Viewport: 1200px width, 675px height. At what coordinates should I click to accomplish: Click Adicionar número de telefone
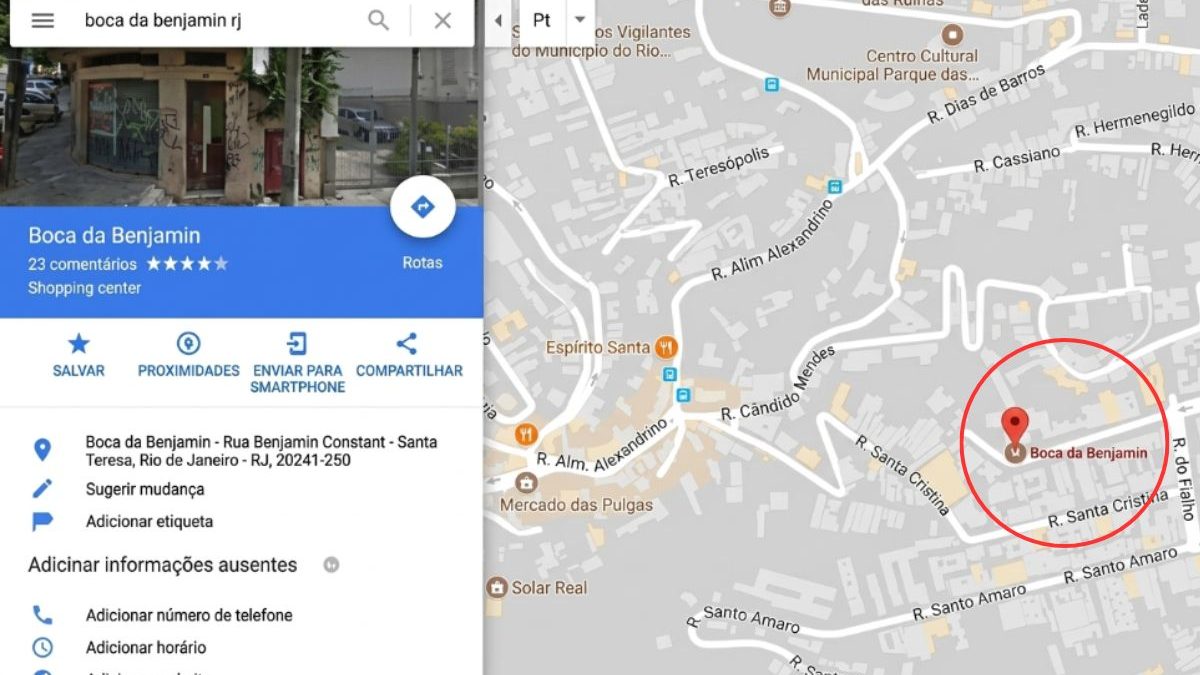click(x=189, y=615)
